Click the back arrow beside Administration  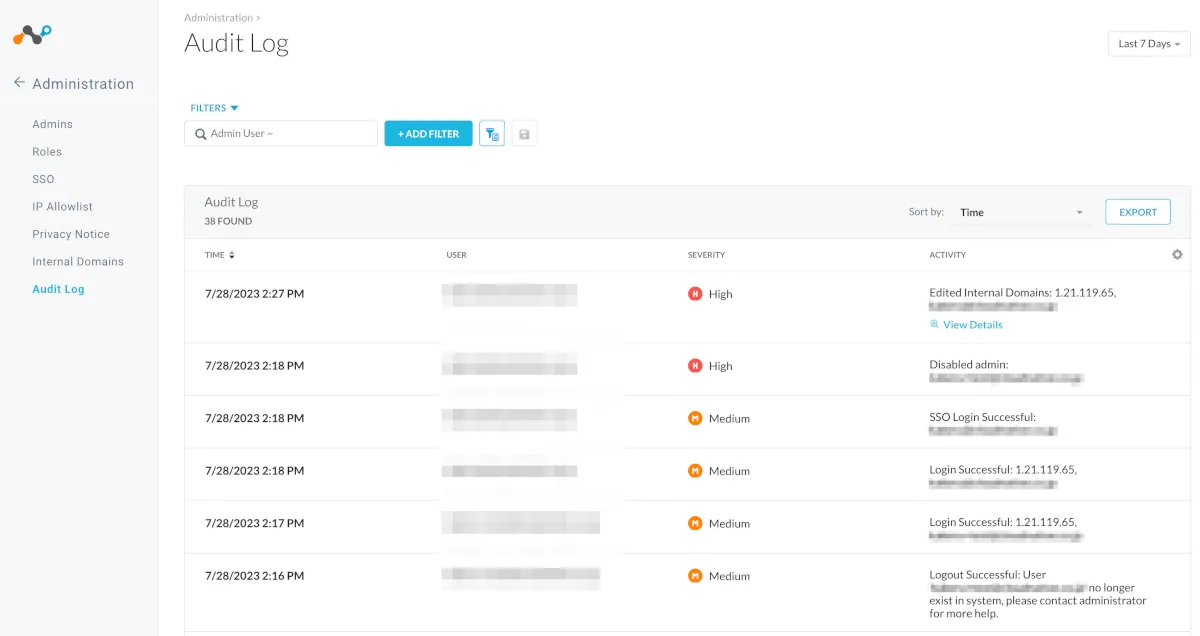click(19, 83)
